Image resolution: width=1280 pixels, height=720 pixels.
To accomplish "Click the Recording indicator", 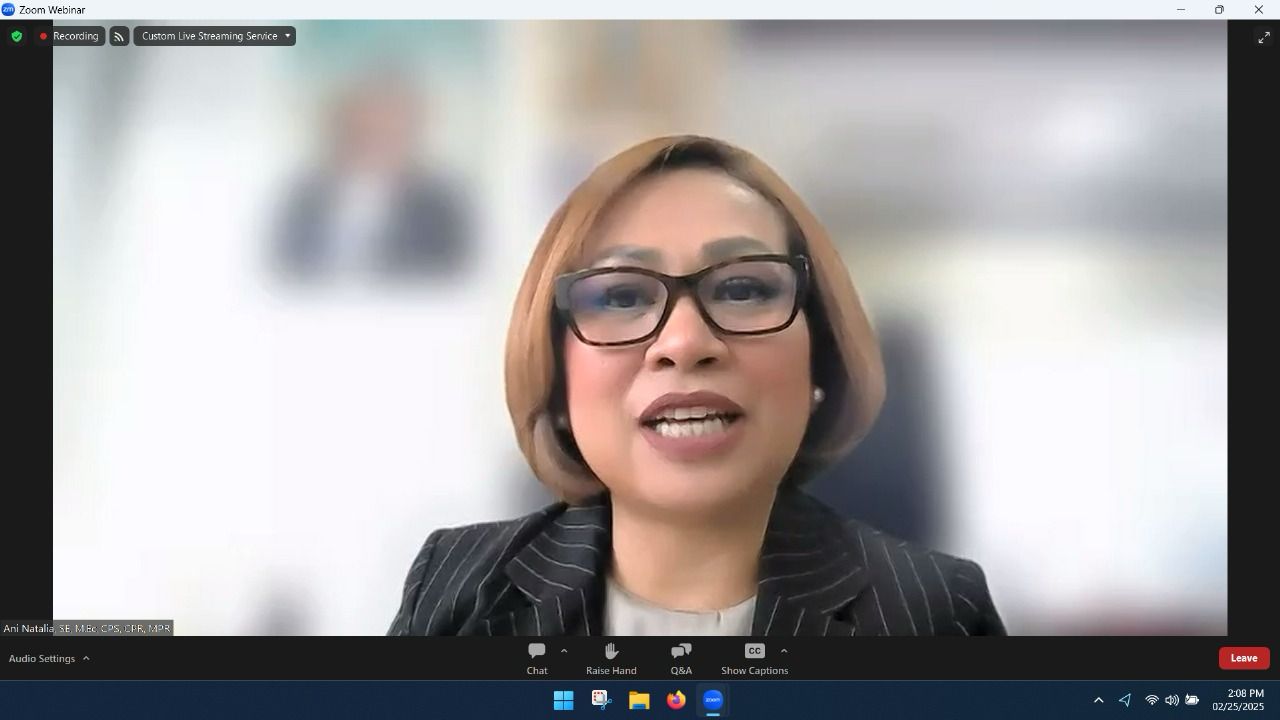I will (69, 36).
